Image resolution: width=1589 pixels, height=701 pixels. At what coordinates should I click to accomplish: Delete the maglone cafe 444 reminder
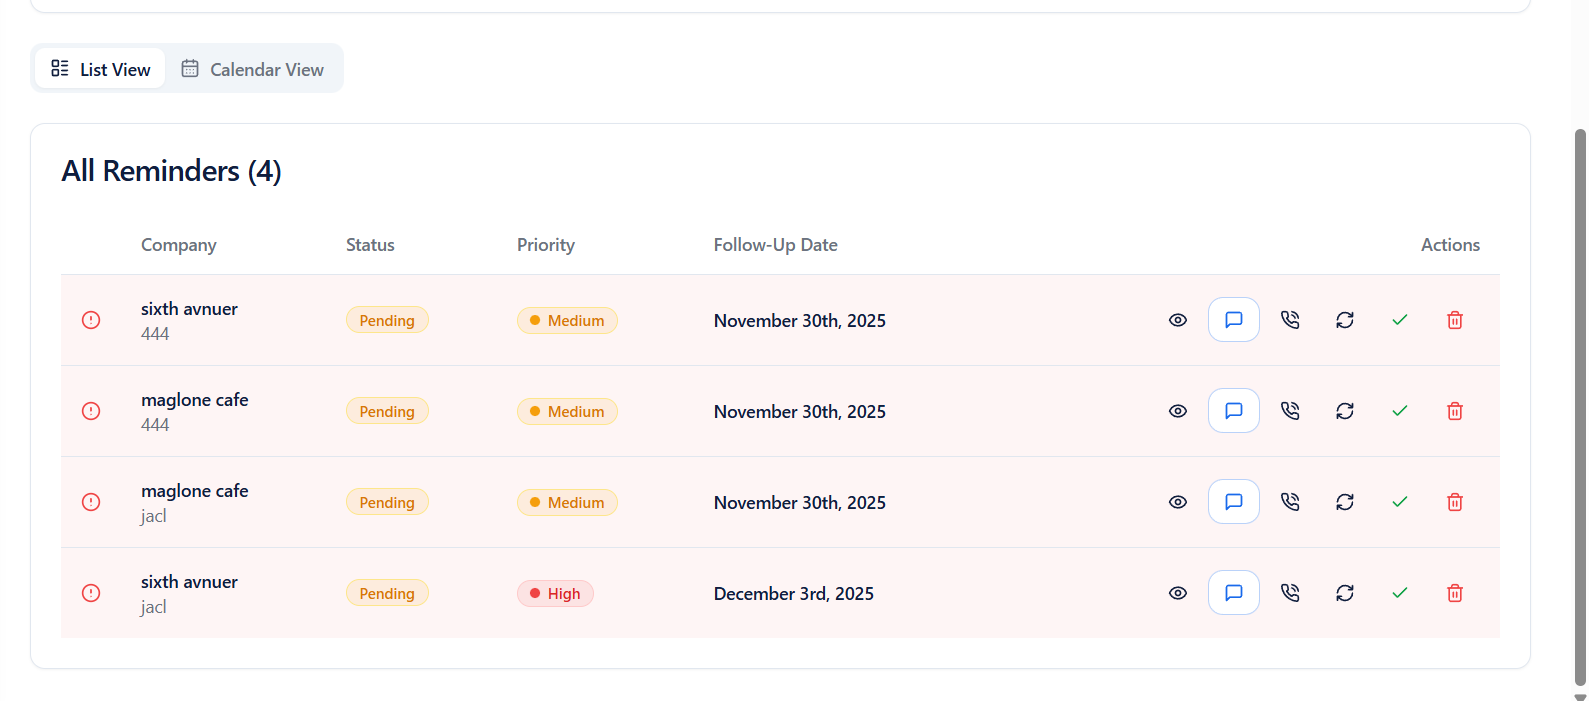coord(1454,410)
